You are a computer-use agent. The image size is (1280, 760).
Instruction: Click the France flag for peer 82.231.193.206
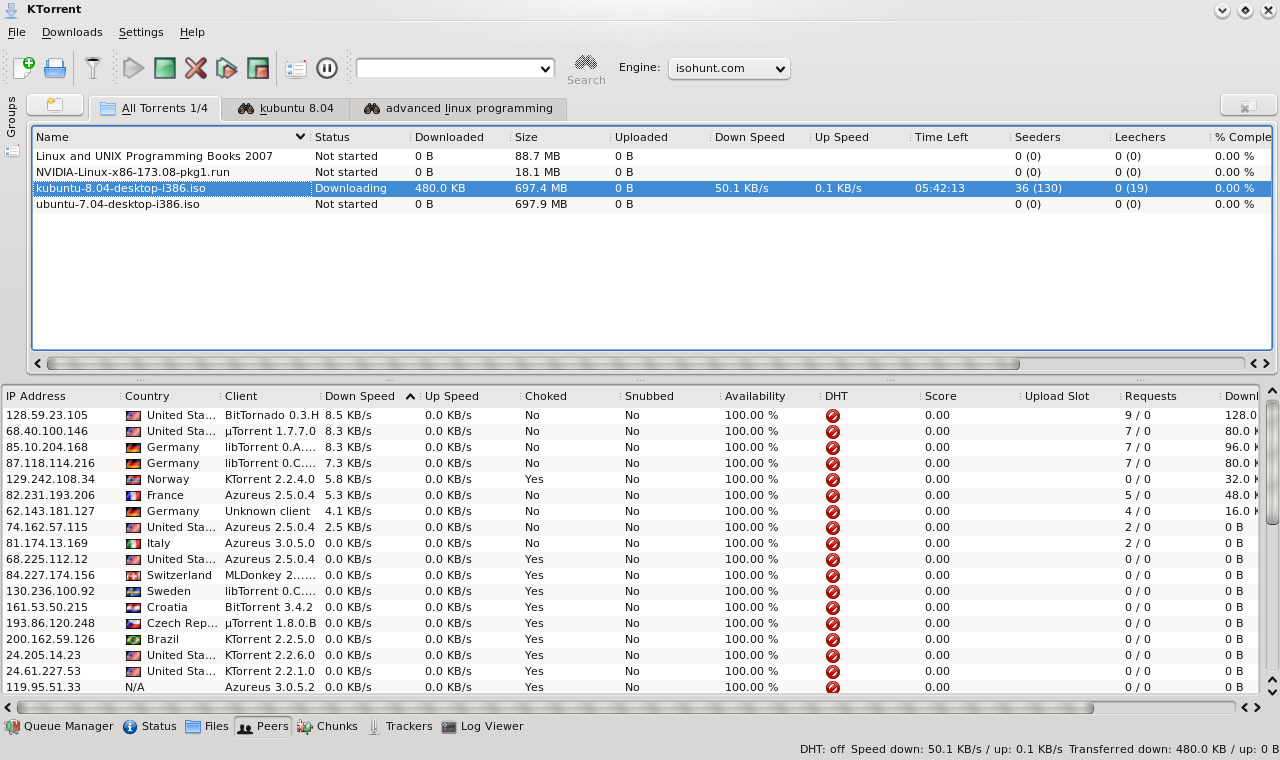tap(133, 495)
